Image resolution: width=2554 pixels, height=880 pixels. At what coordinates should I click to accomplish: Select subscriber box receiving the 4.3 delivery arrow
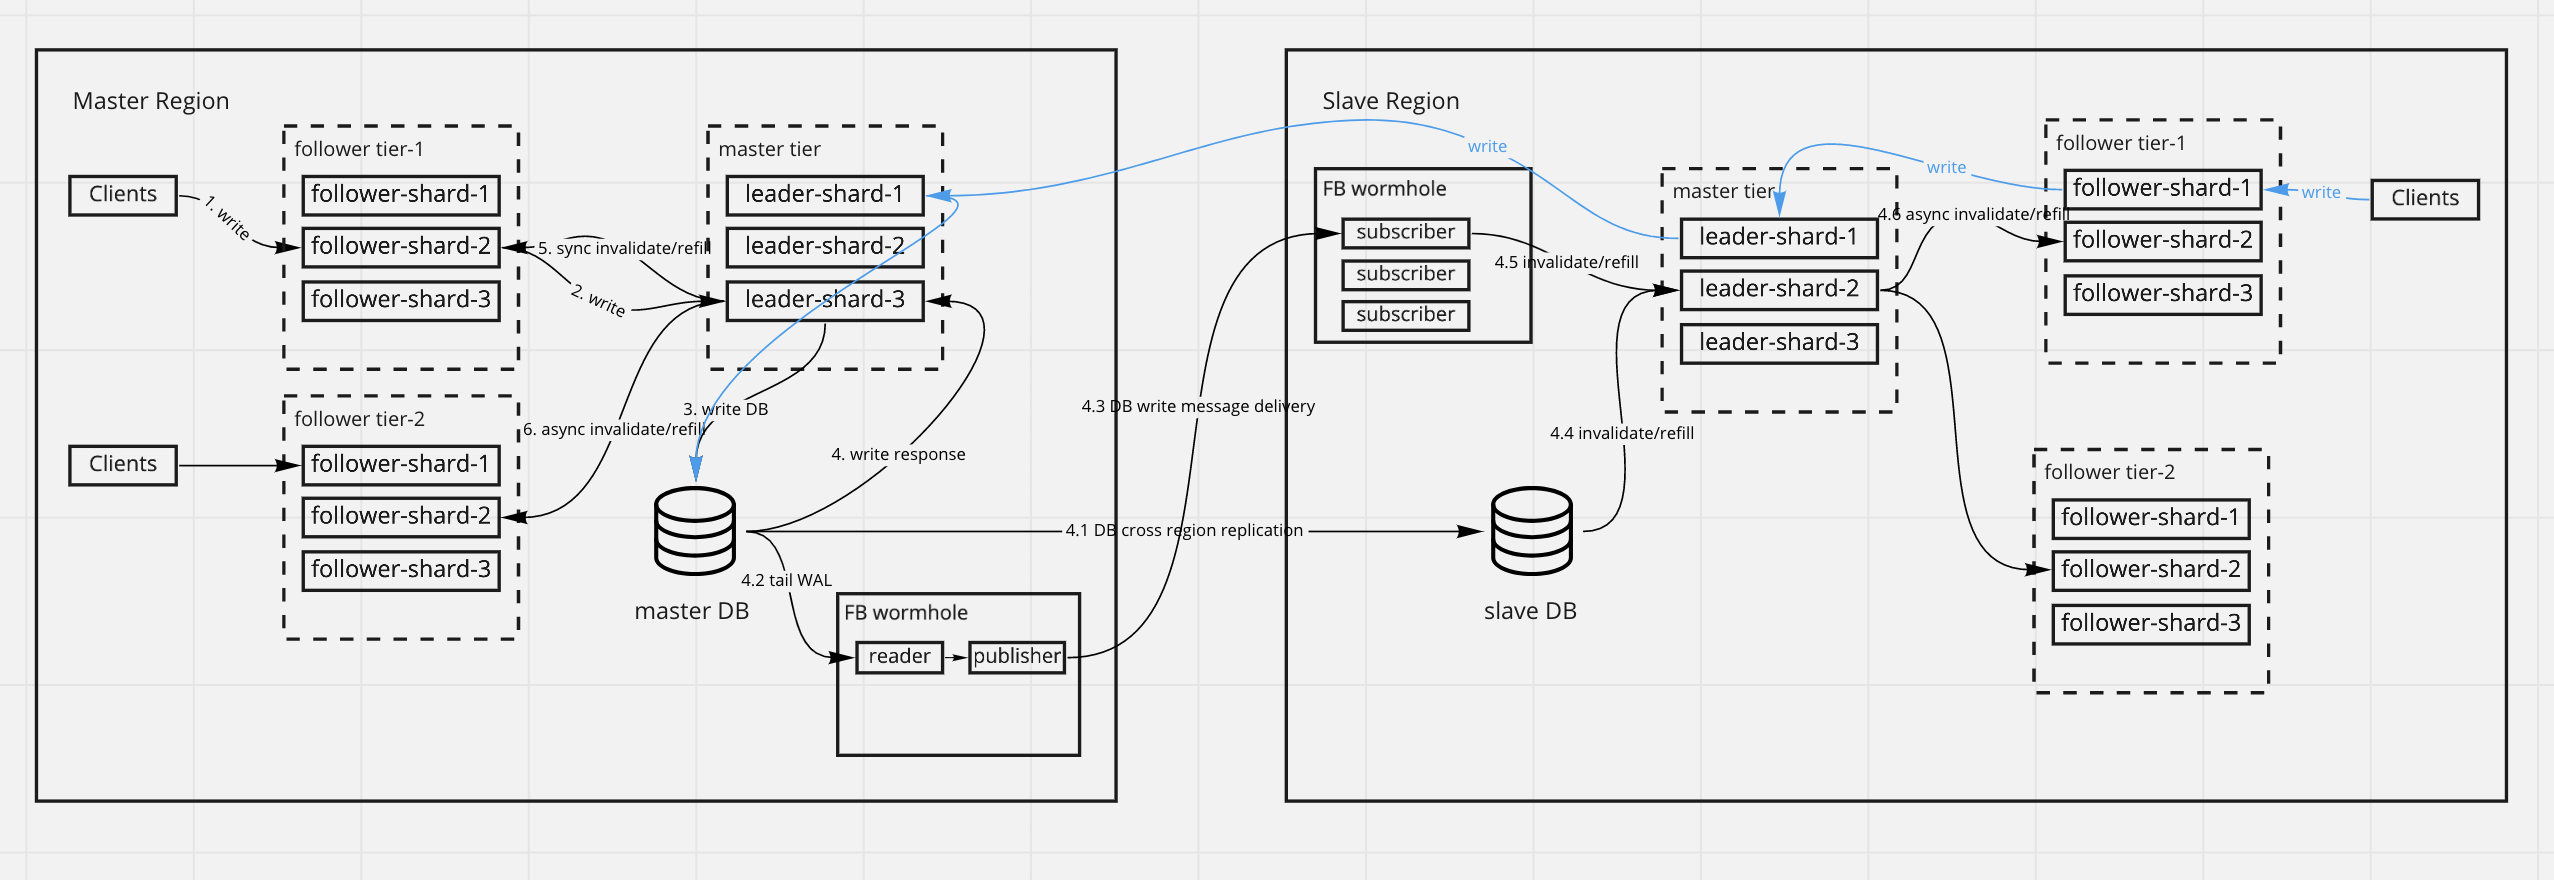point(1405,233)
